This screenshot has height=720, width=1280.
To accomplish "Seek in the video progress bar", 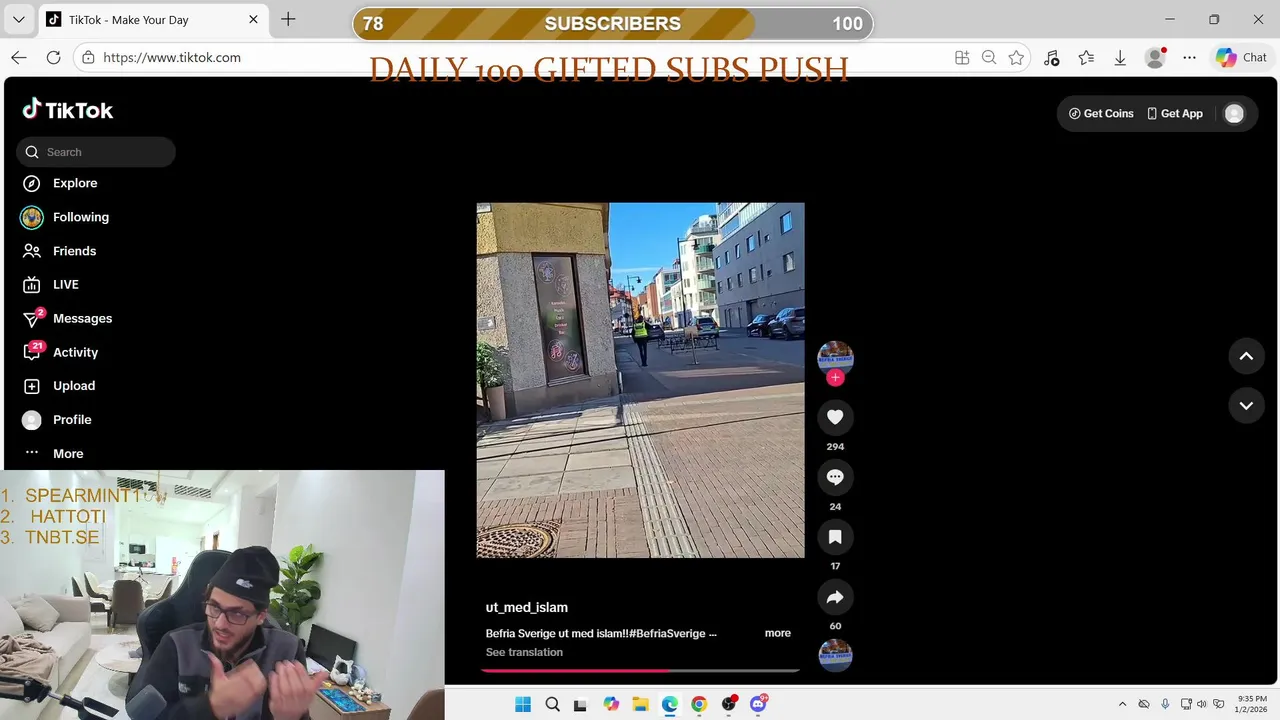I will [x=640, y=670].
